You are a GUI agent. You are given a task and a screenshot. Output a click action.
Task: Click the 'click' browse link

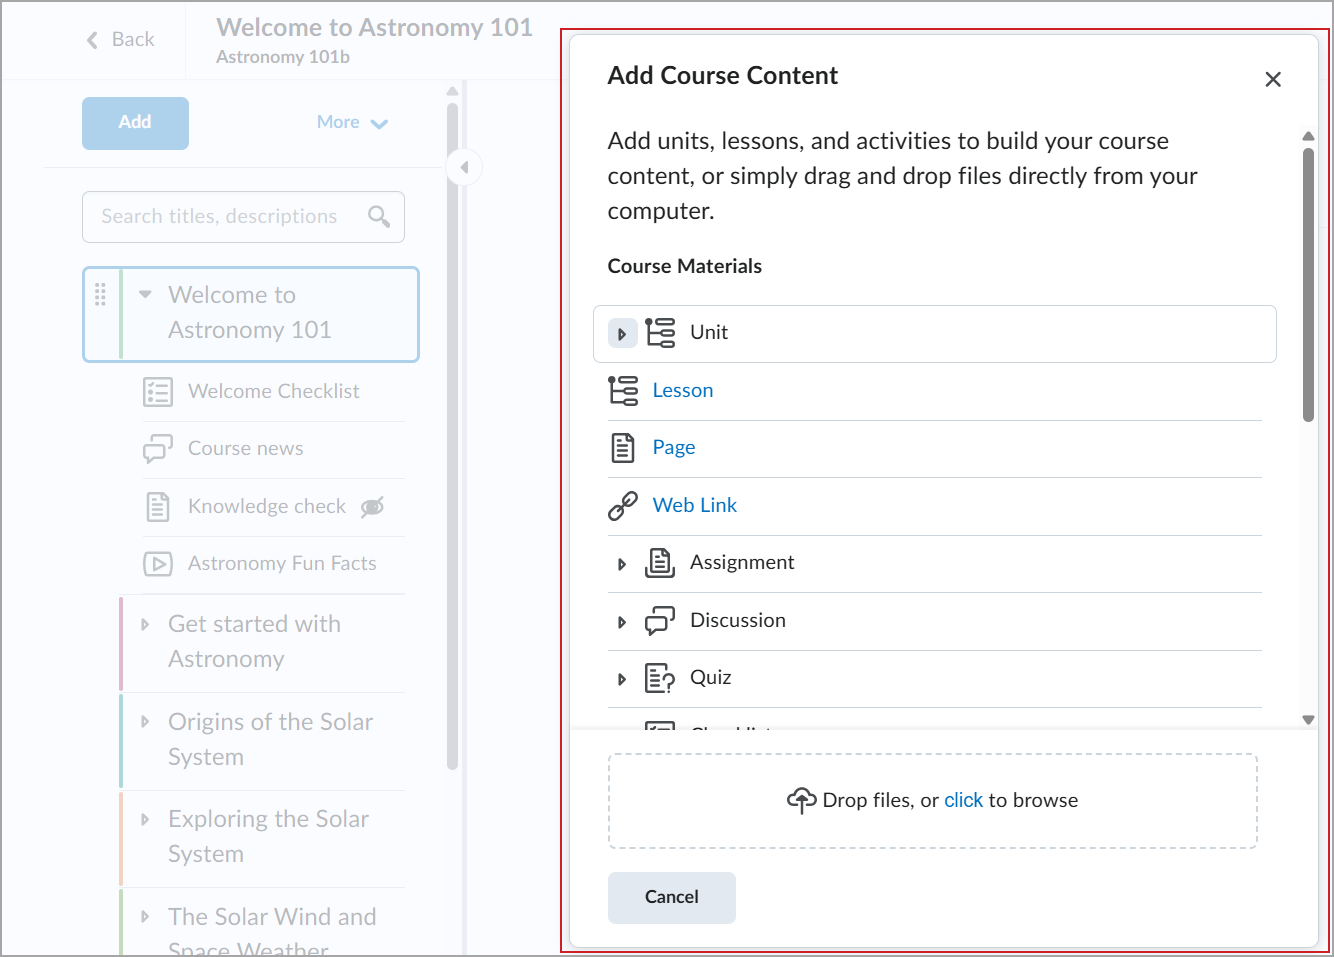point(964,800)
